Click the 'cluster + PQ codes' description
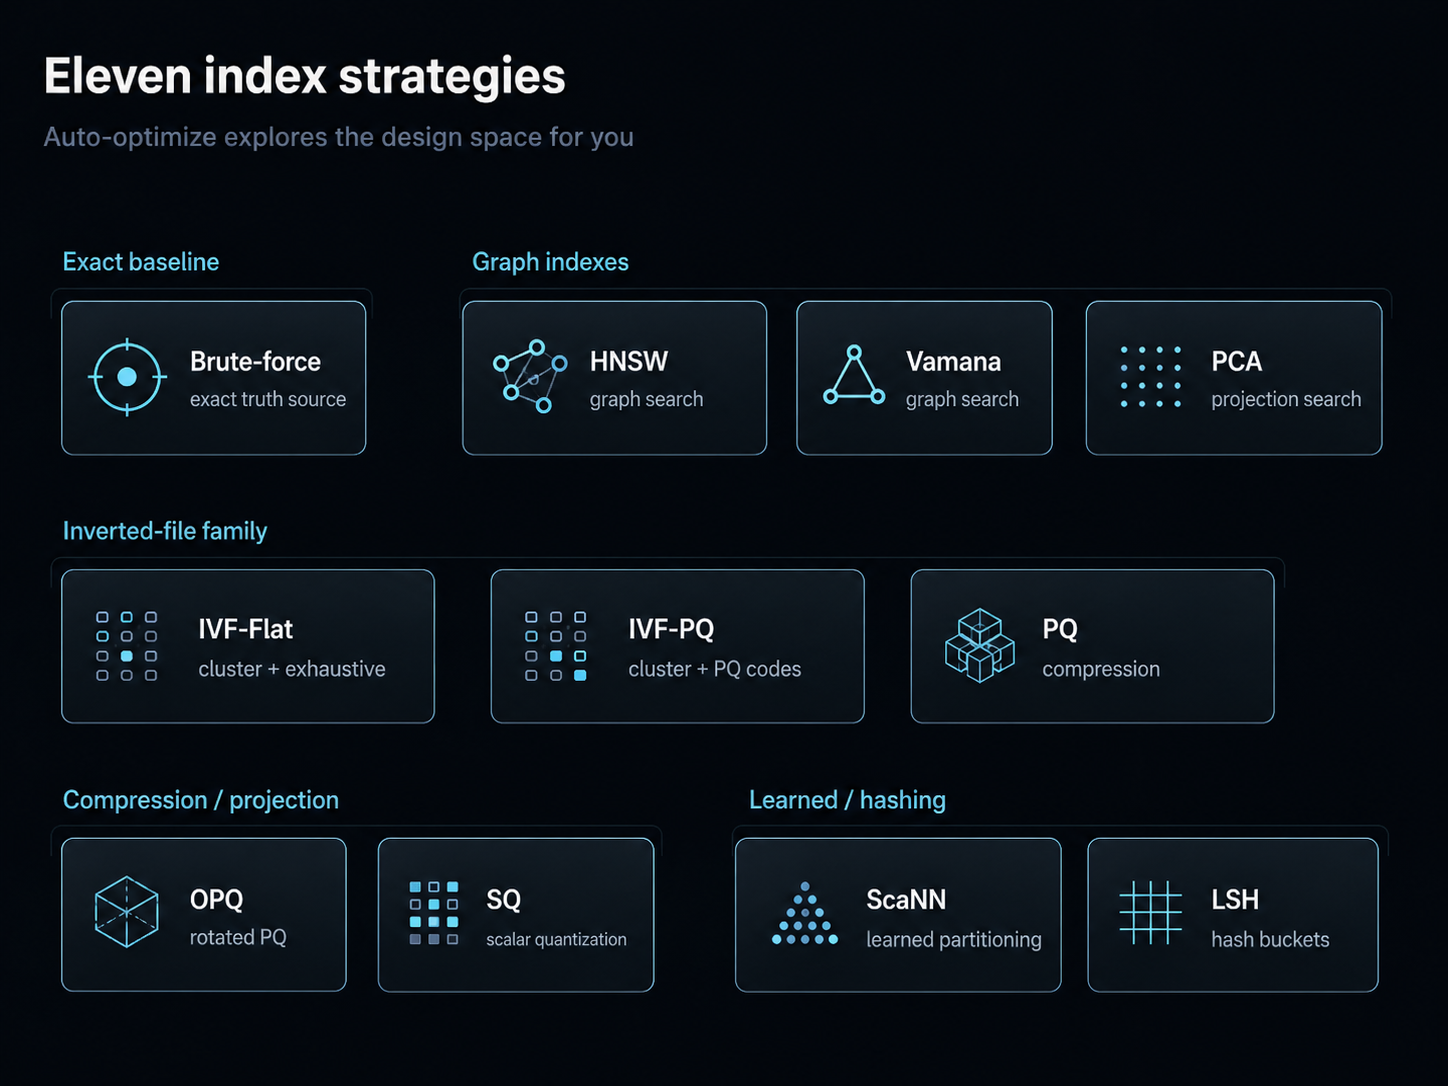The image size is (1448, 1086). (x=715, y=669)
